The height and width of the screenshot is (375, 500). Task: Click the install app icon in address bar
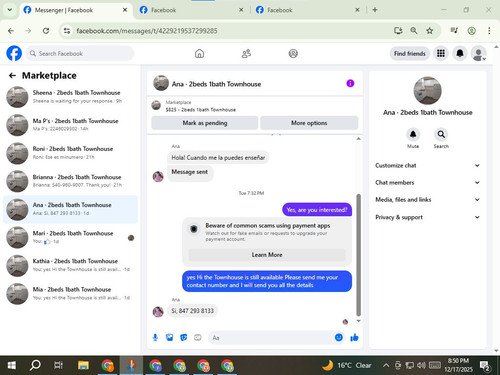click(398, 31)
